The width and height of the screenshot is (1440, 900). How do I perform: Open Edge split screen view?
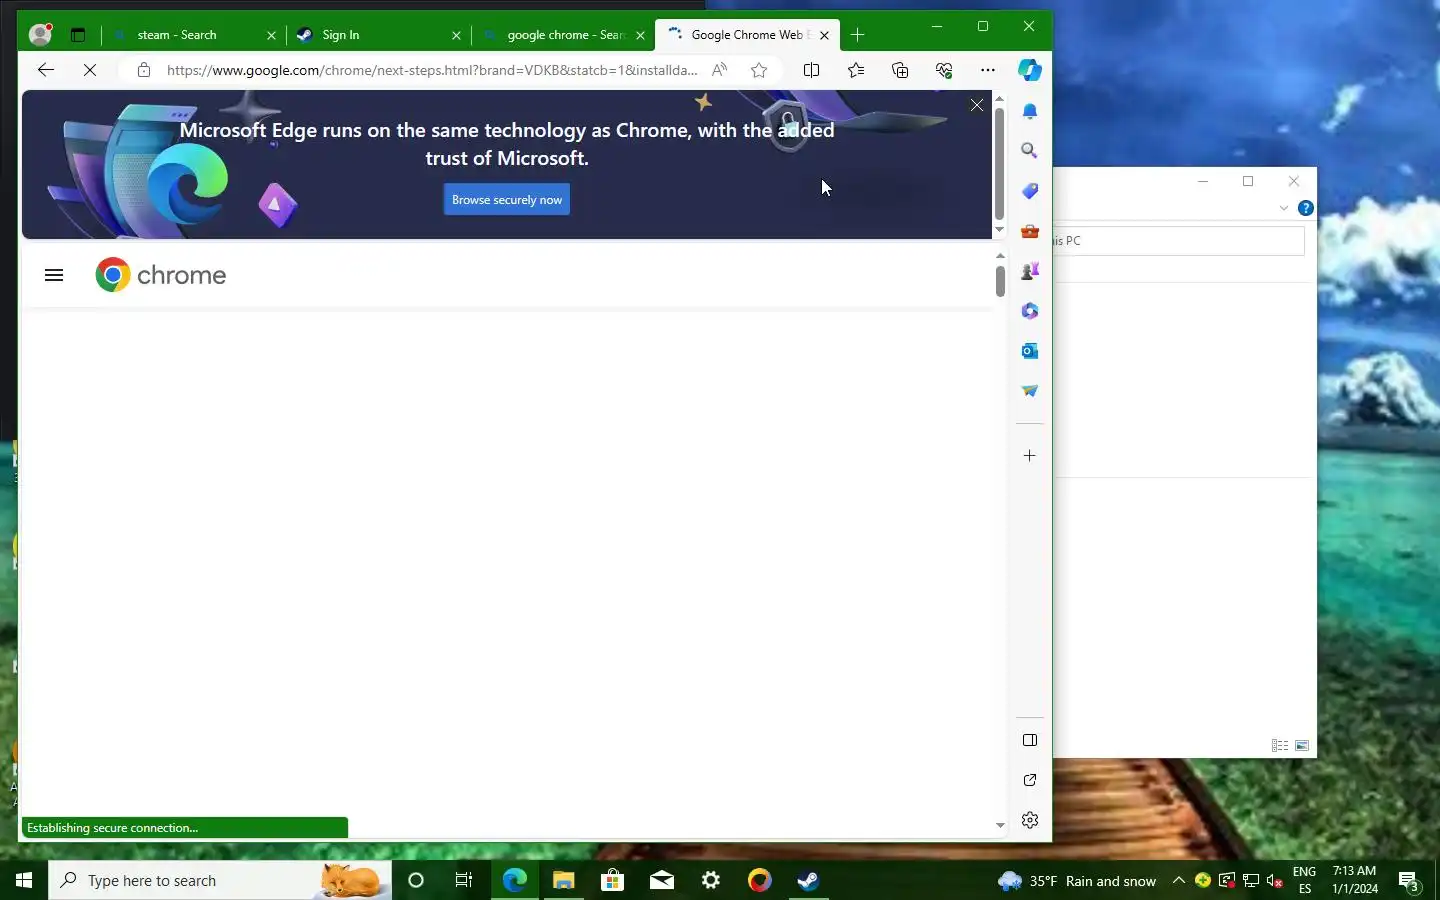click(x=812, y=70)
